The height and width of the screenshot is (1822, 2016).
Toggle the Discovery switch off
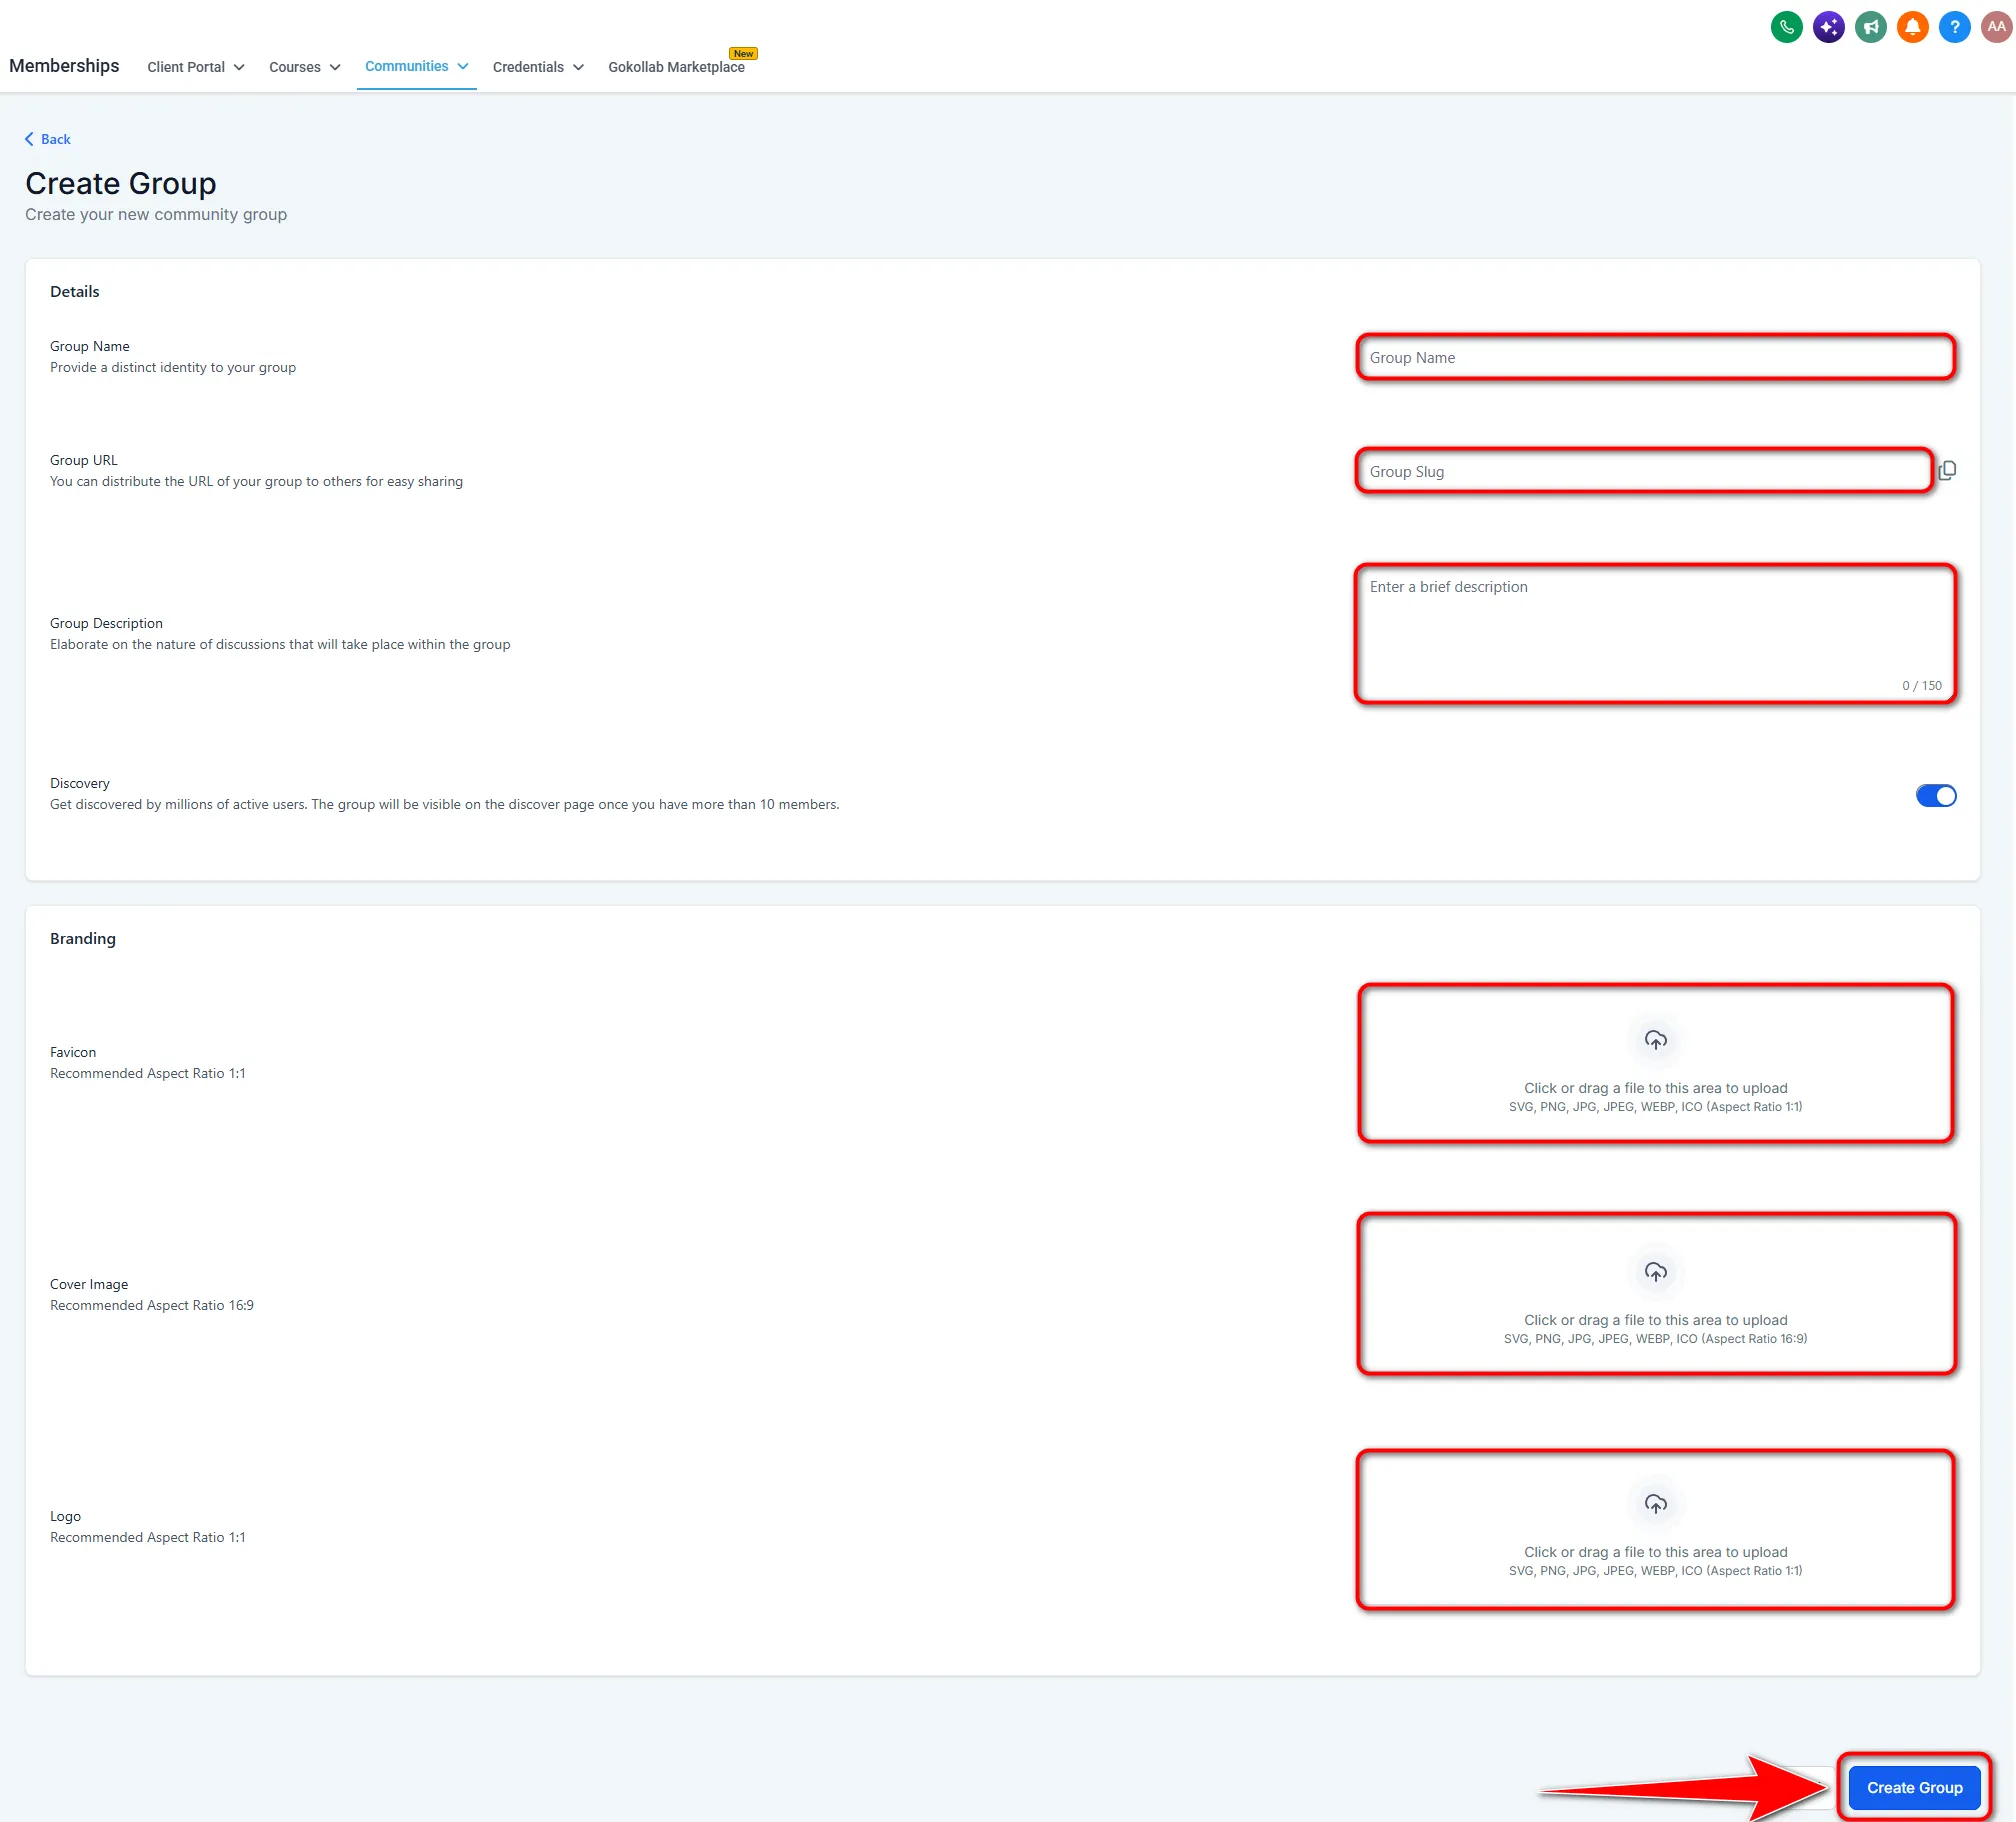pos(1935,796)
